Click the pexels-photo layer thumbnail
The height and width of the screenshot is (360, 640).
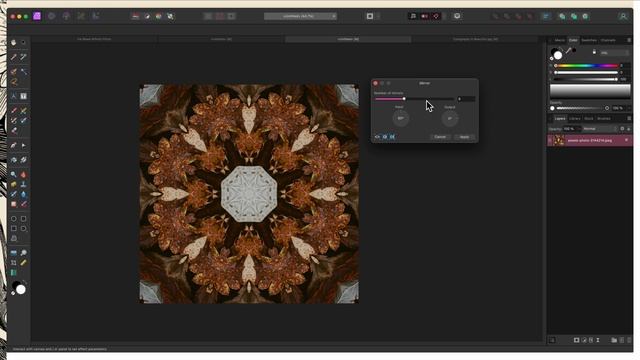[x=559, y=140]
